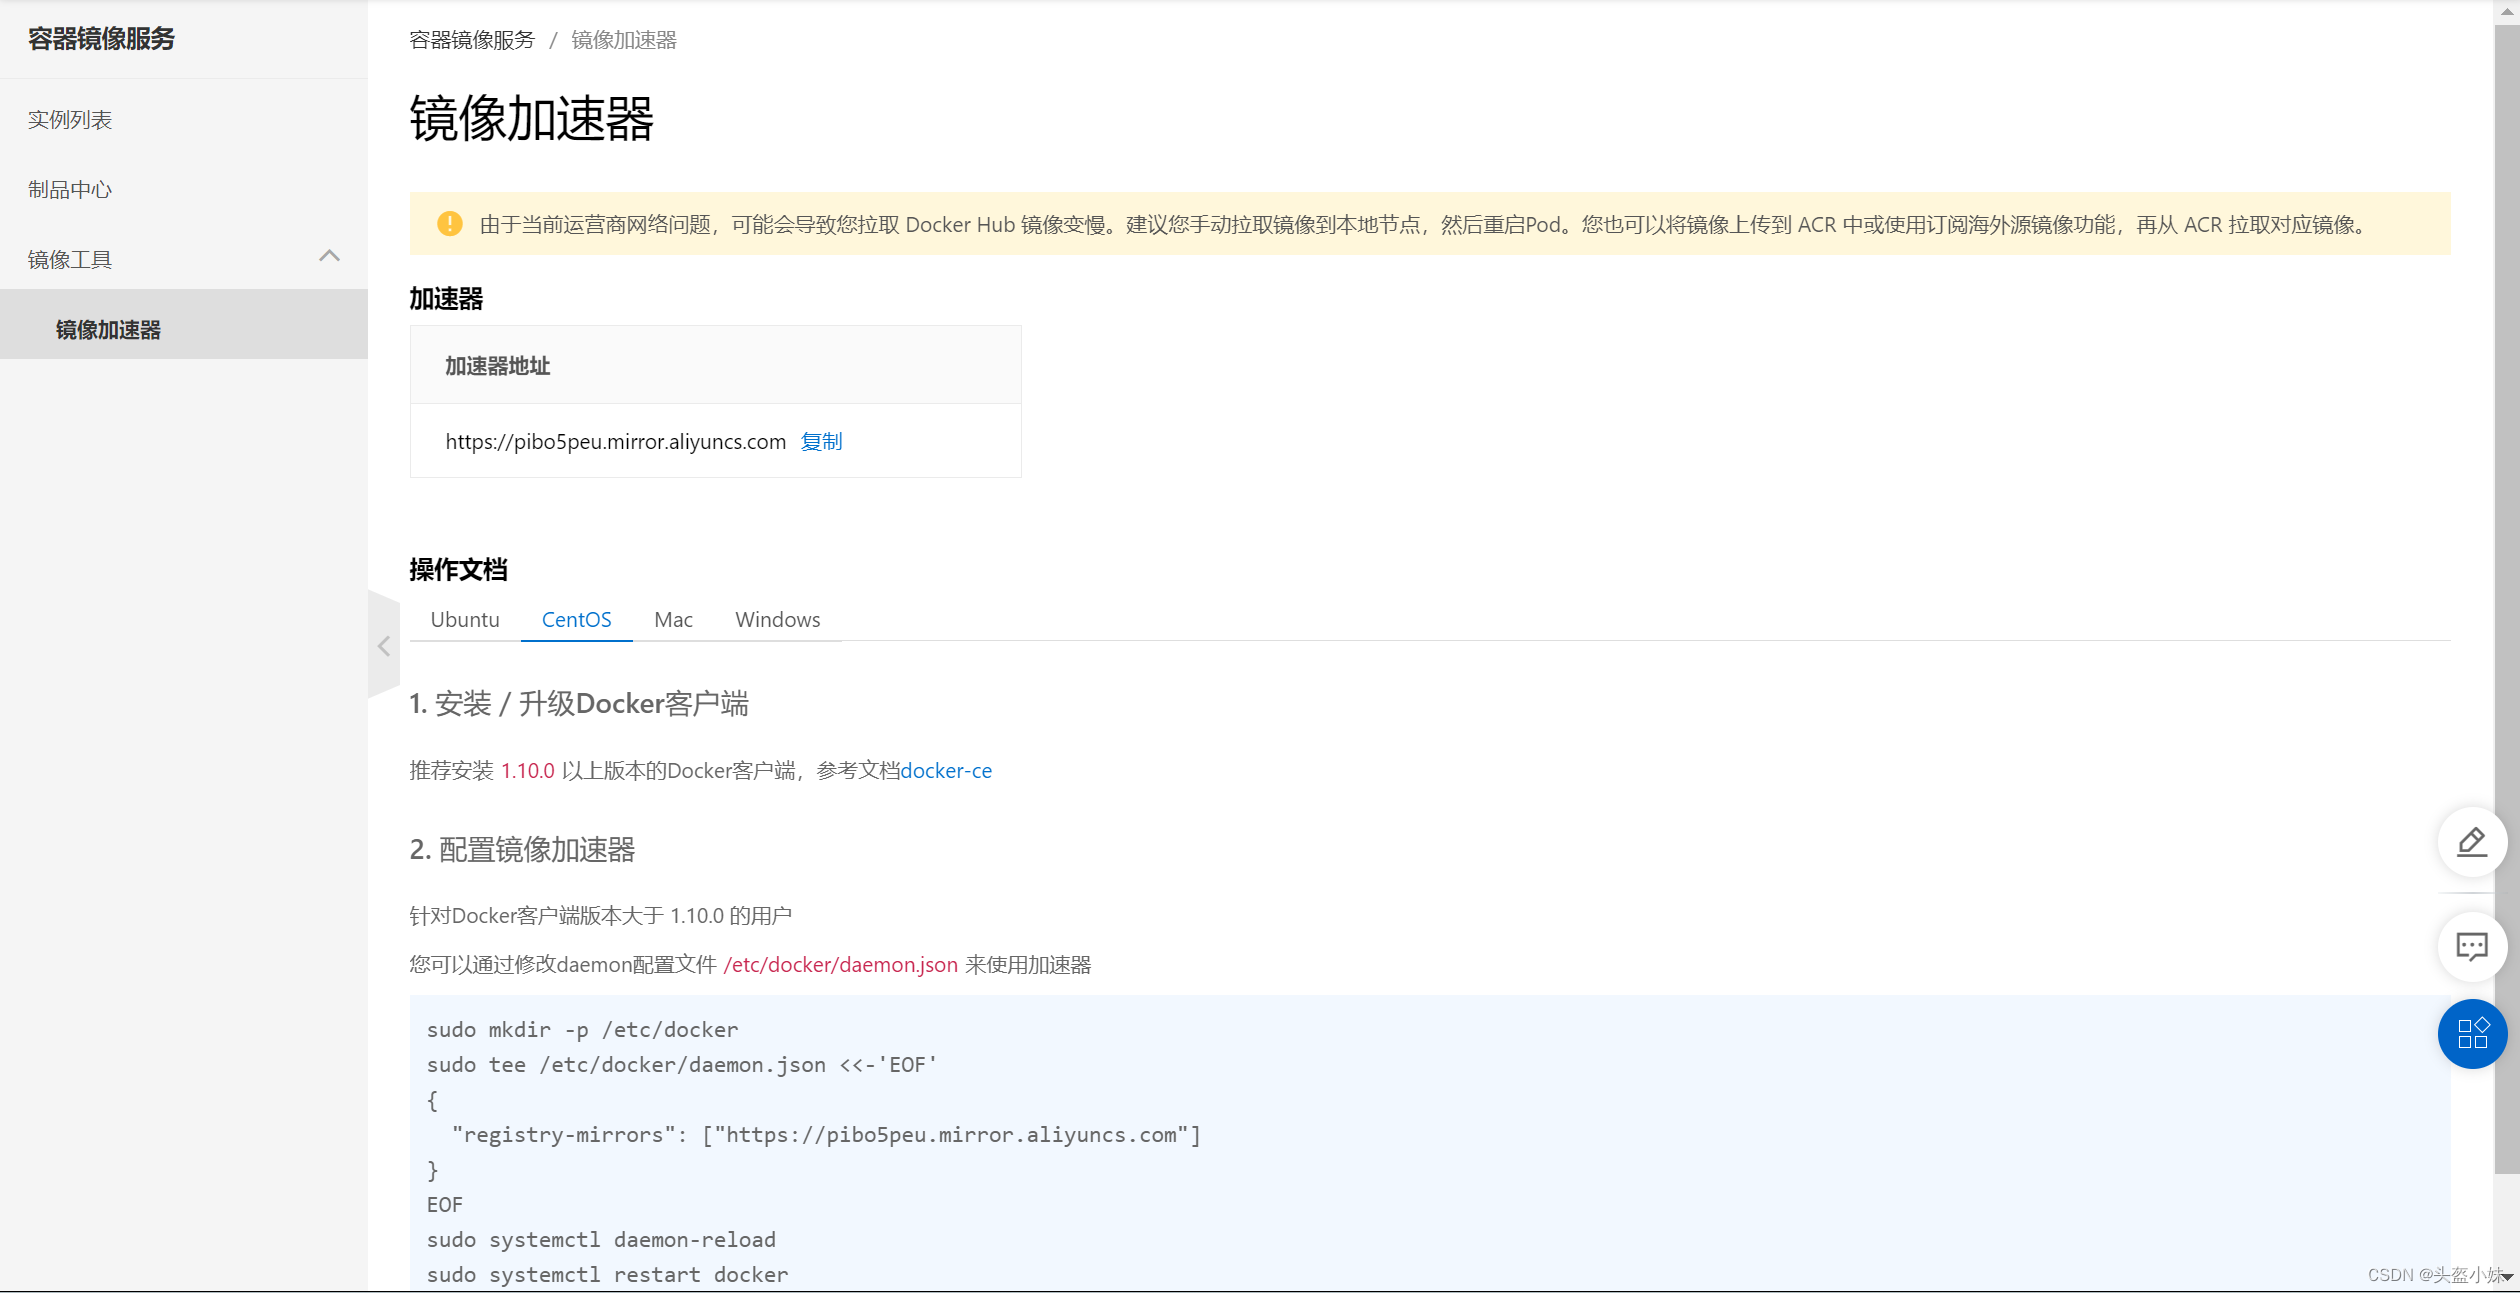The image size is (2520, 1293).
Task: Click the vertical scrollbar thumb
Action: (2507, 600)
